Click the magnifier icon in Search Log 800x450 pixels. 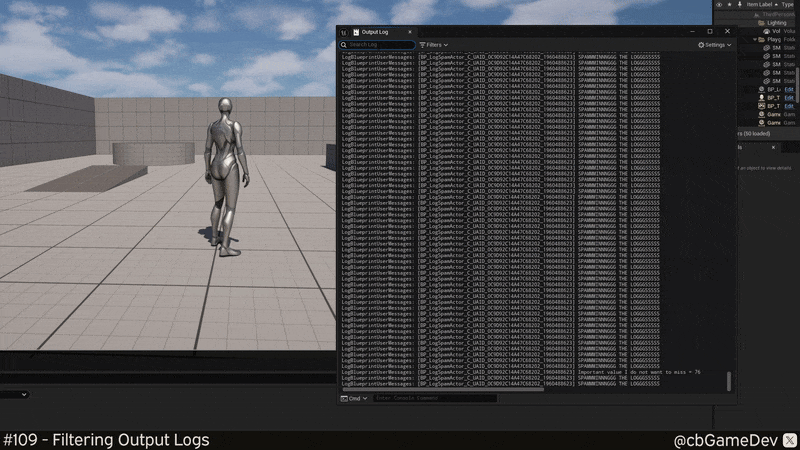[344, 45]
